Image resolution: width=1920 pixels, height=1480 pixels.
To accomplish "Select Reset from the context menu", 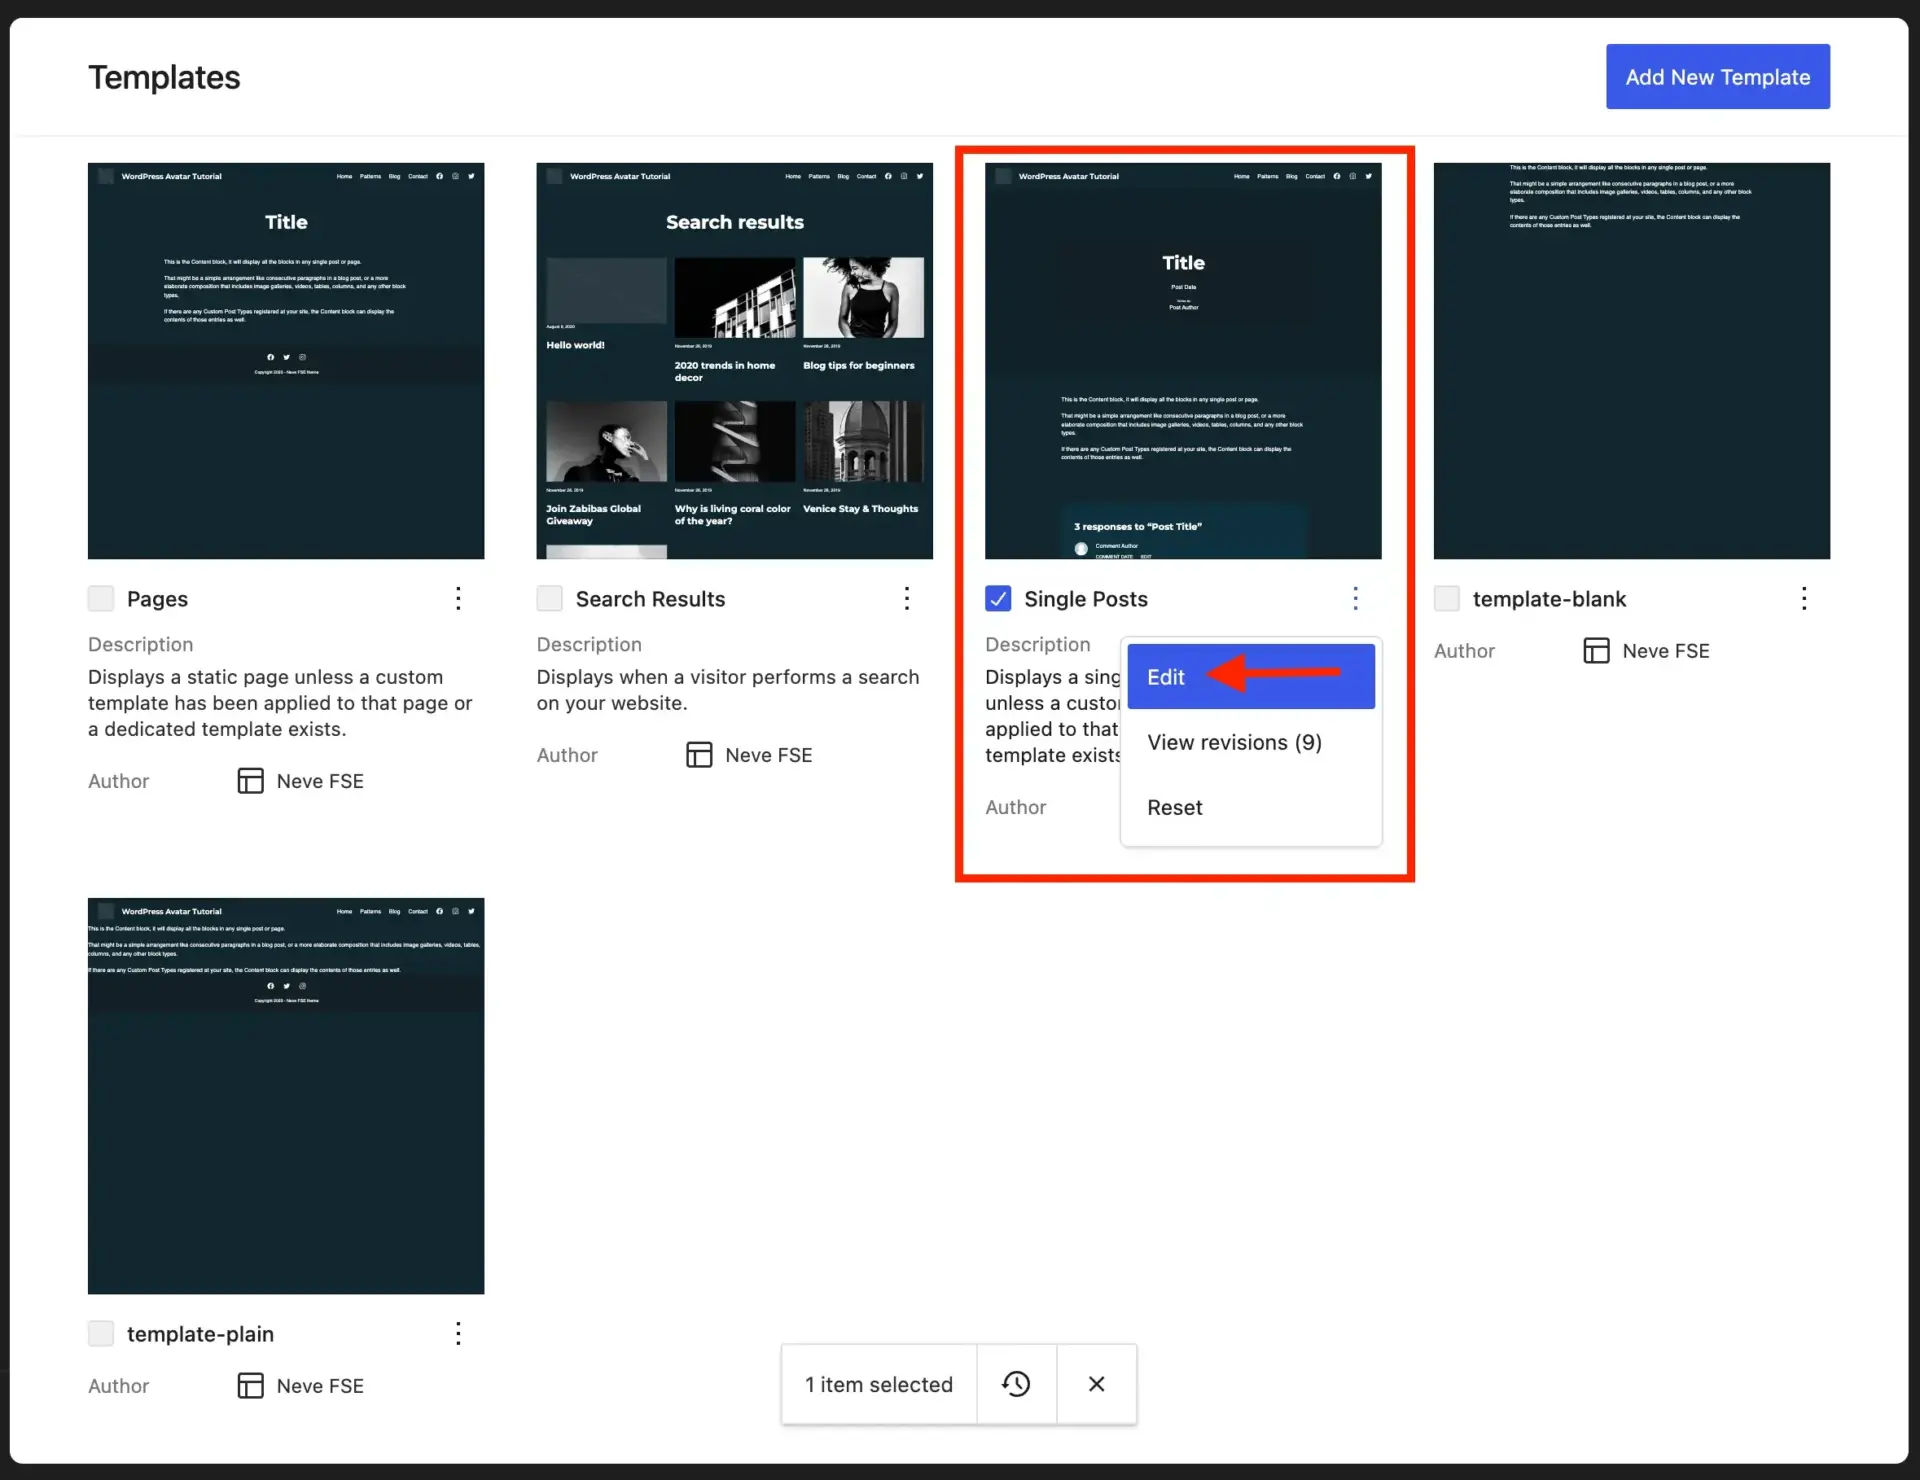I will point(1175,807).
